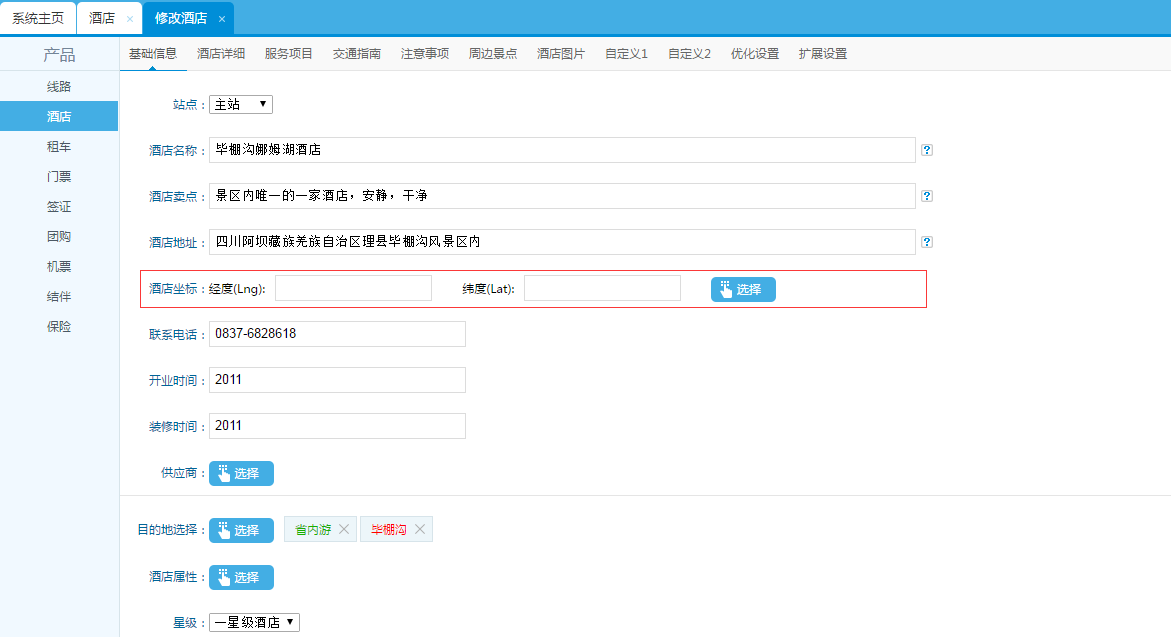Image resolution: width=1171 pixels, height=637 pixels.
Task: Remove the 毕棚沟 destination tag
Action: click(x=420, y=530)
